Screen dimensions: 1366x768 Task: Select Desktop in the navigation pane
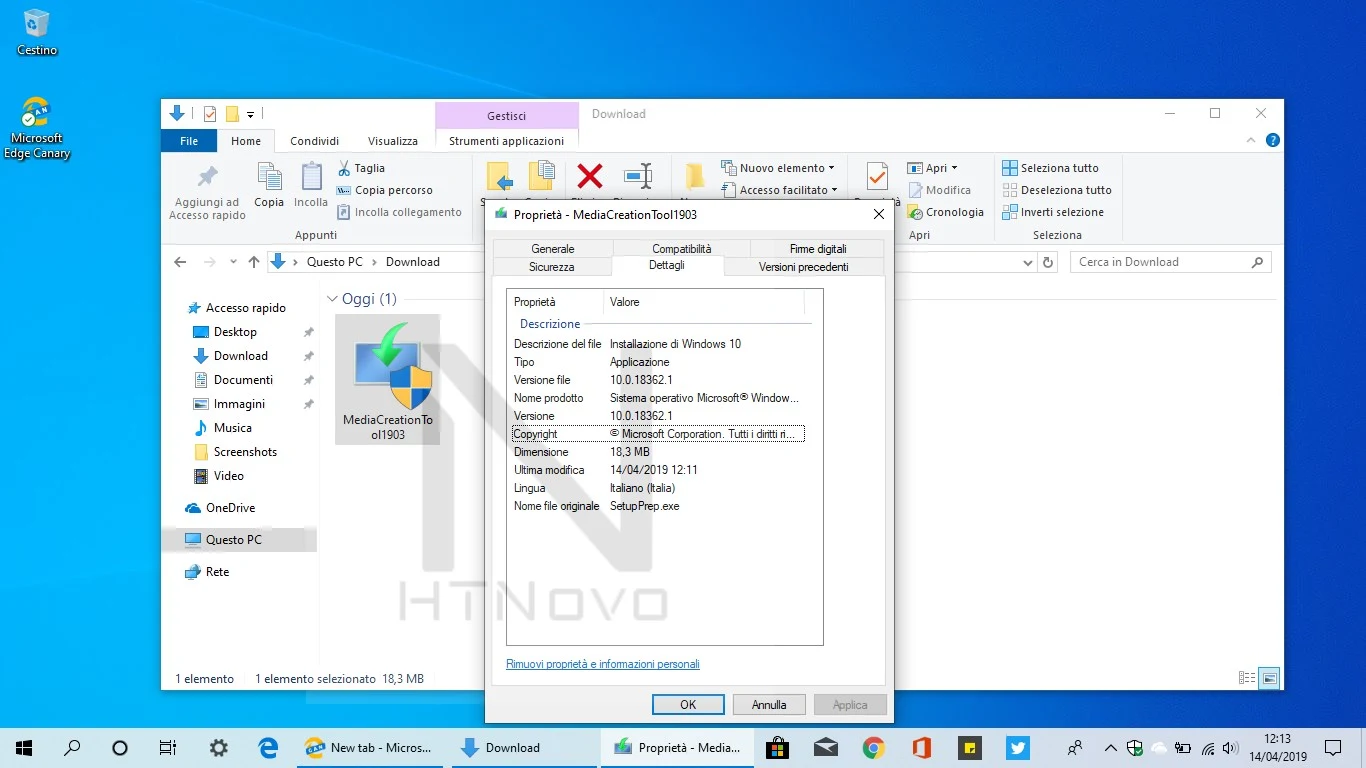tap(235, 332)
